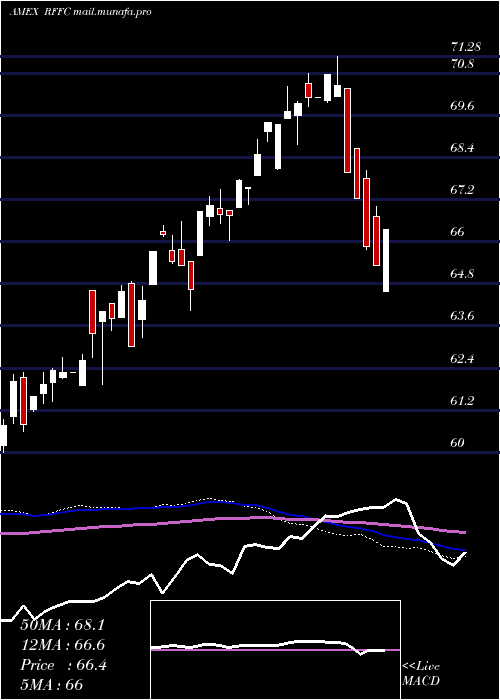Click the last white candlestick on the right

pyautogui.click(x=386, y=260)
